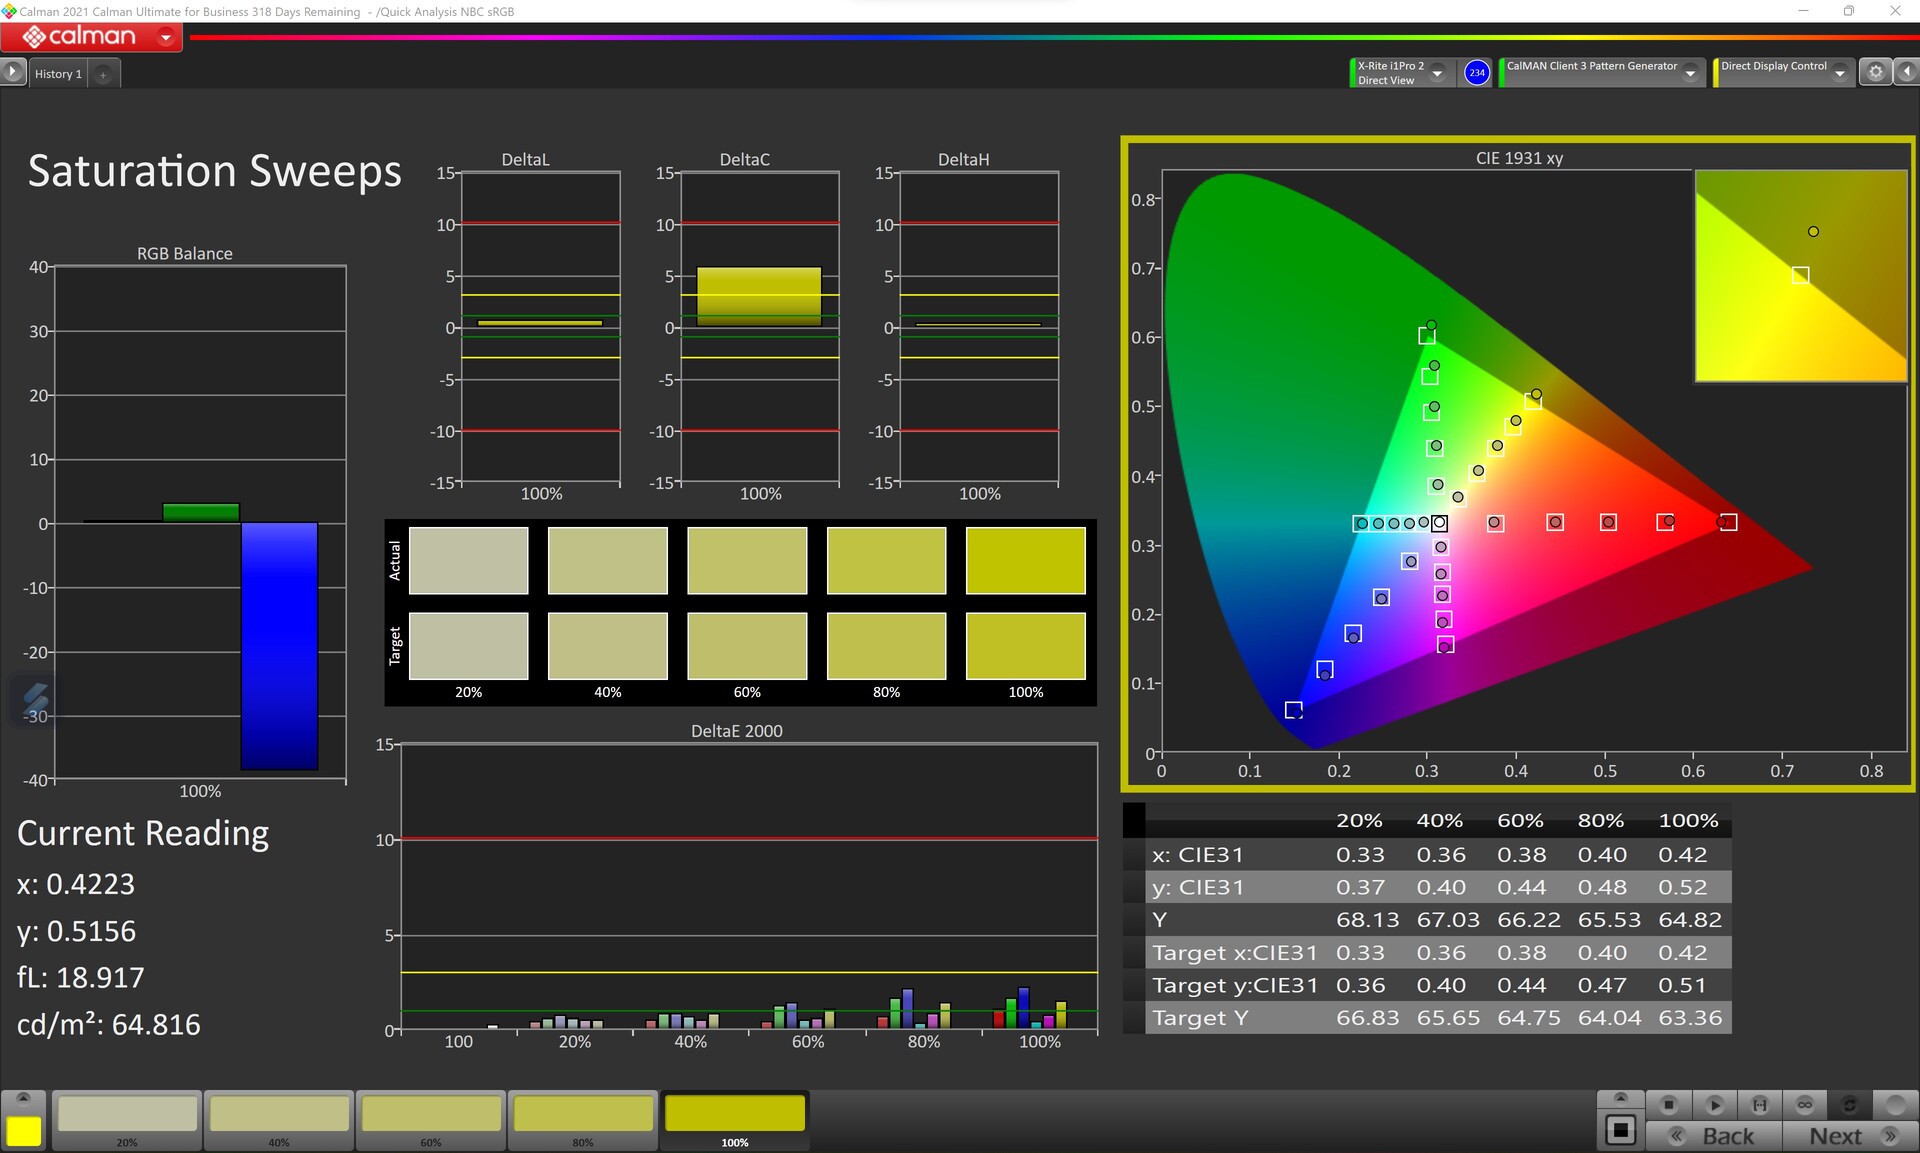Toggle the continuous read infinity icon
1920x1153 pixels.
[x=1804, y=1105]
